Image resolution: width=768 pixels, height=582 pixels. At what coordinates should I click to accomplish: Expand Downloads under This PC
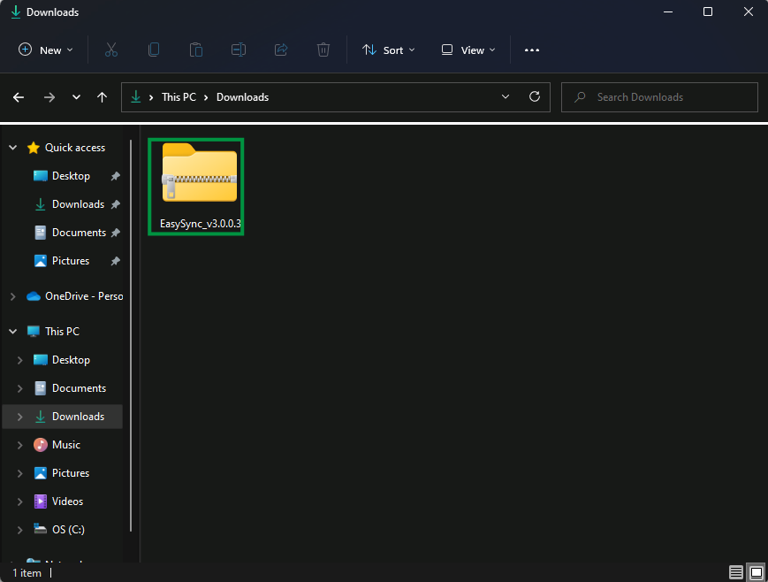20,417
